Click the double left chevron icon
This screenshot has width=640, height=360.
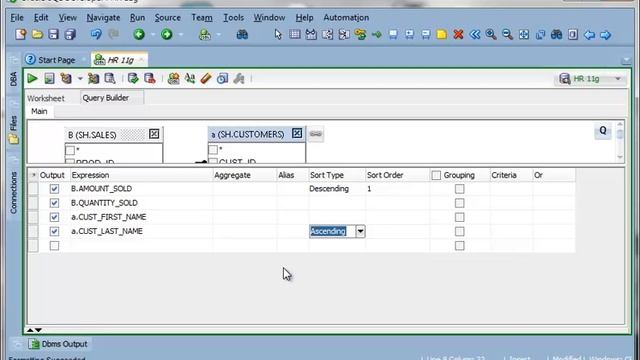(474, 34)
